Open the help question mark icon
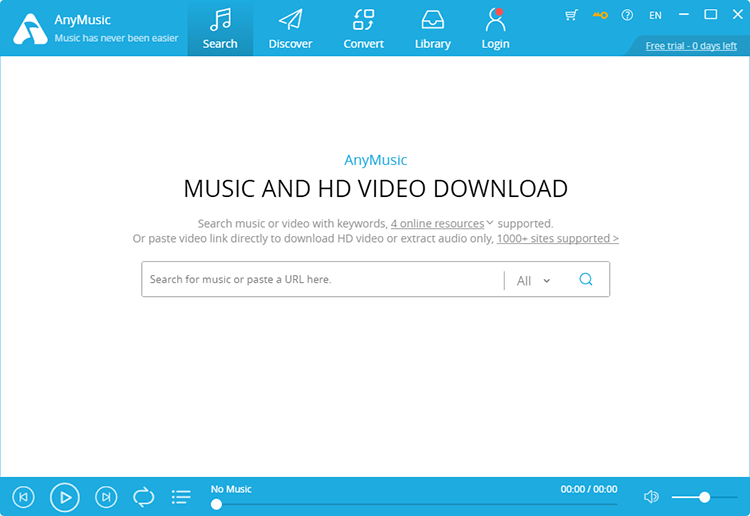Viewport: 750px width, 516px height. point(627,15)
